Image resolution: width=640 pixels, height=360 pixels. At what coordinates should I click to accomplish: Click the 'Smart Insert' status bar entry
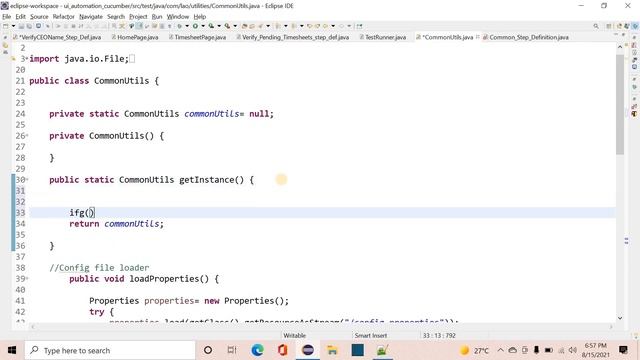(x=371, y=336)
